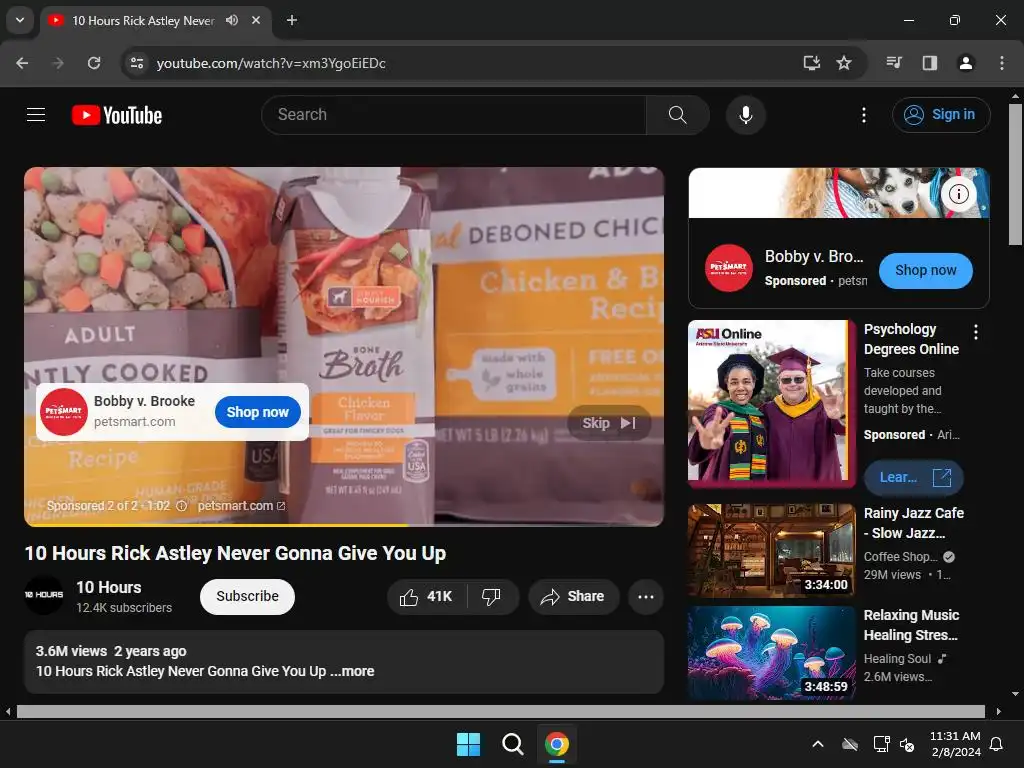The image size is (1024, 768).
Task: Subscribe to 10 Hours channel
Action: [247, 596]
